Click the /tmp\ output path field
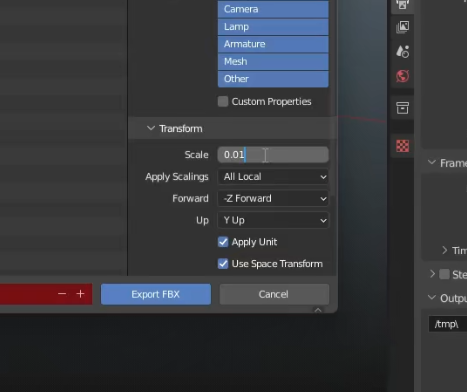Image resolution: width=467 pixels, height=392 pixels. (448, 324)
